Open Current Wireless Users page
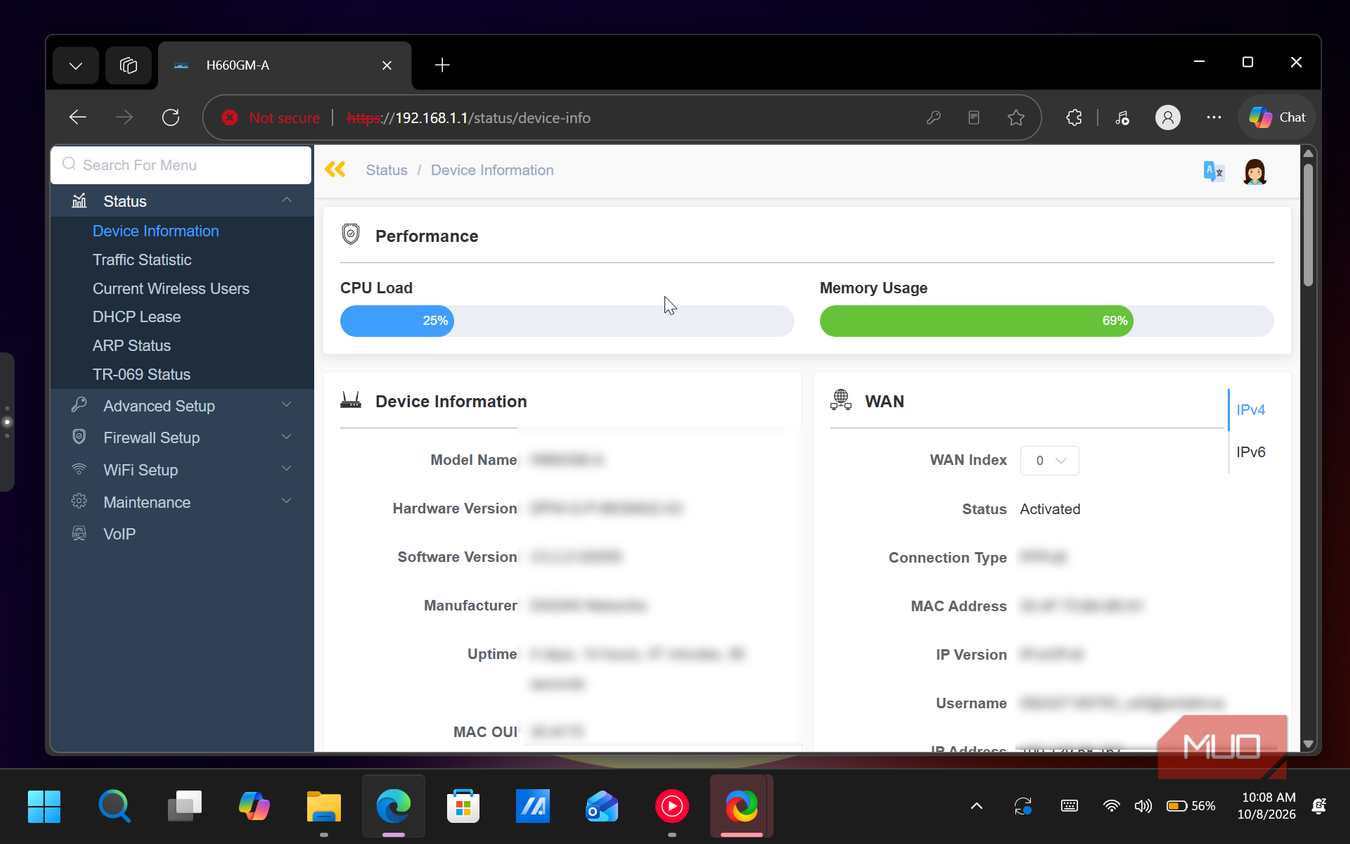Viewport: 1350px width, 844px height. coord(171,289)
